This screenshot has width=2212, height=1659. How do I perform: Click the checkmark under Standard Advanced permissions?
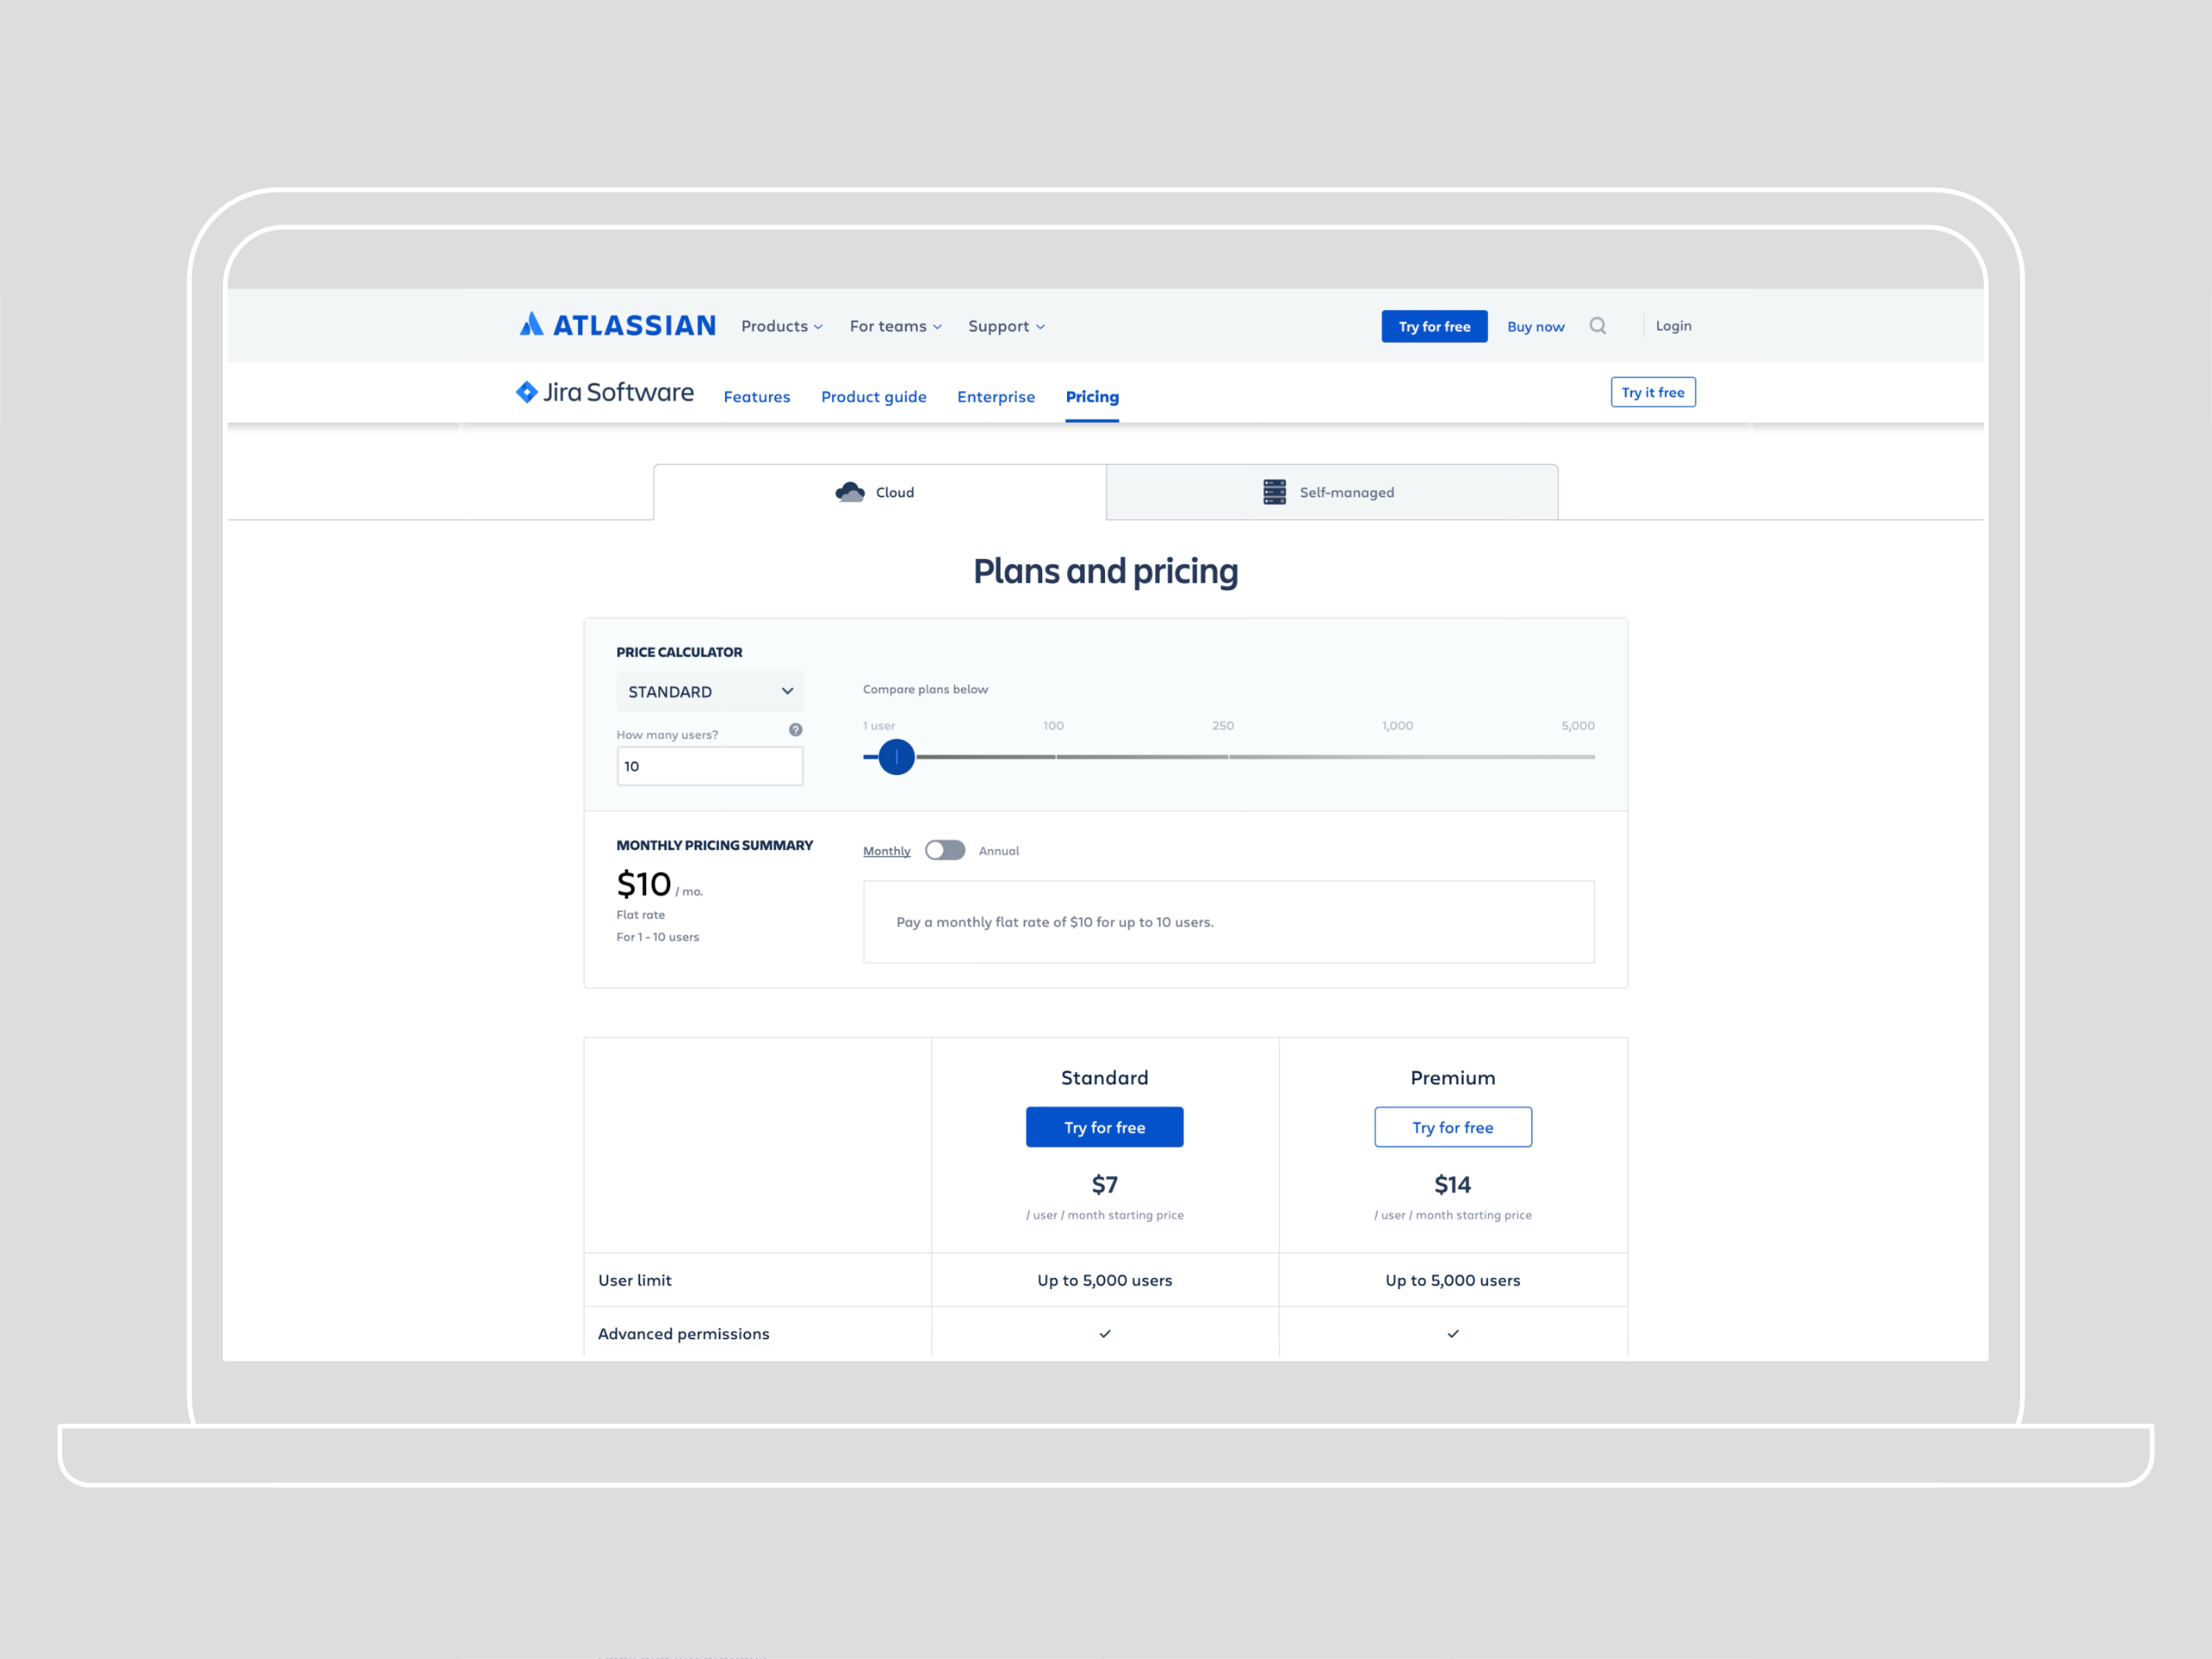click(1104, 1333)
